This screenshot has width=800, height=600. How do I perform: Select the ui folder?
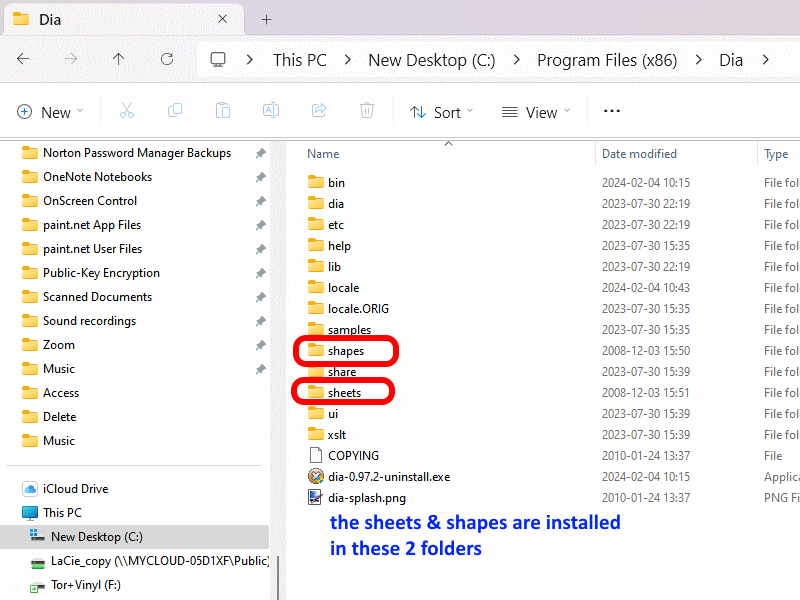click(x=323, y=414)
